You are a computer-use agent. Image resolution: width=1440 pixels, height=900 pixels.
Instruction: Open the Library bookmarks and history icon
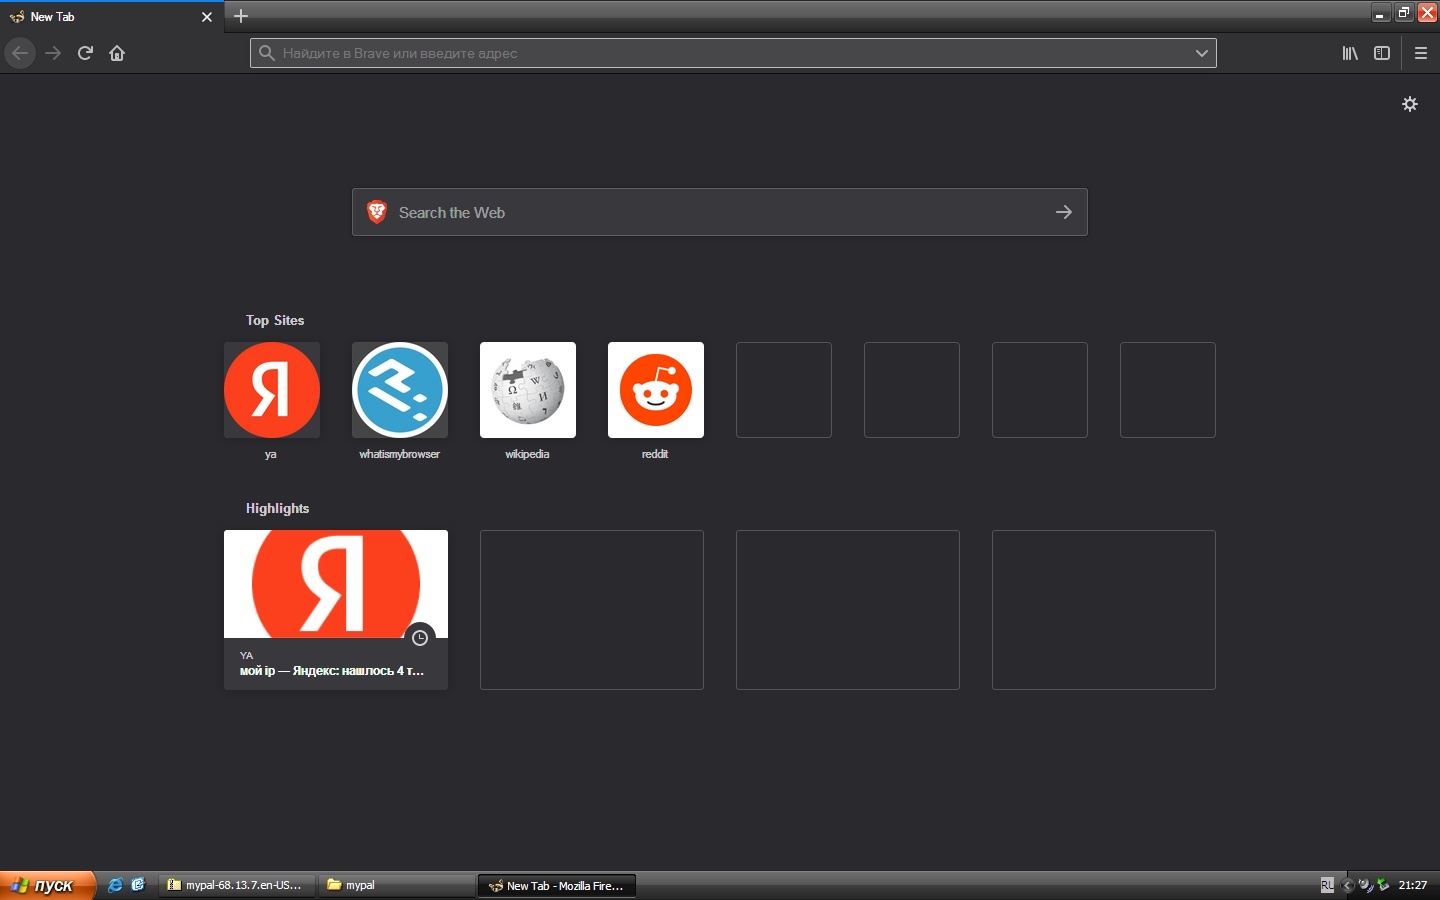pyautogui.click(x=1350, y=53)
